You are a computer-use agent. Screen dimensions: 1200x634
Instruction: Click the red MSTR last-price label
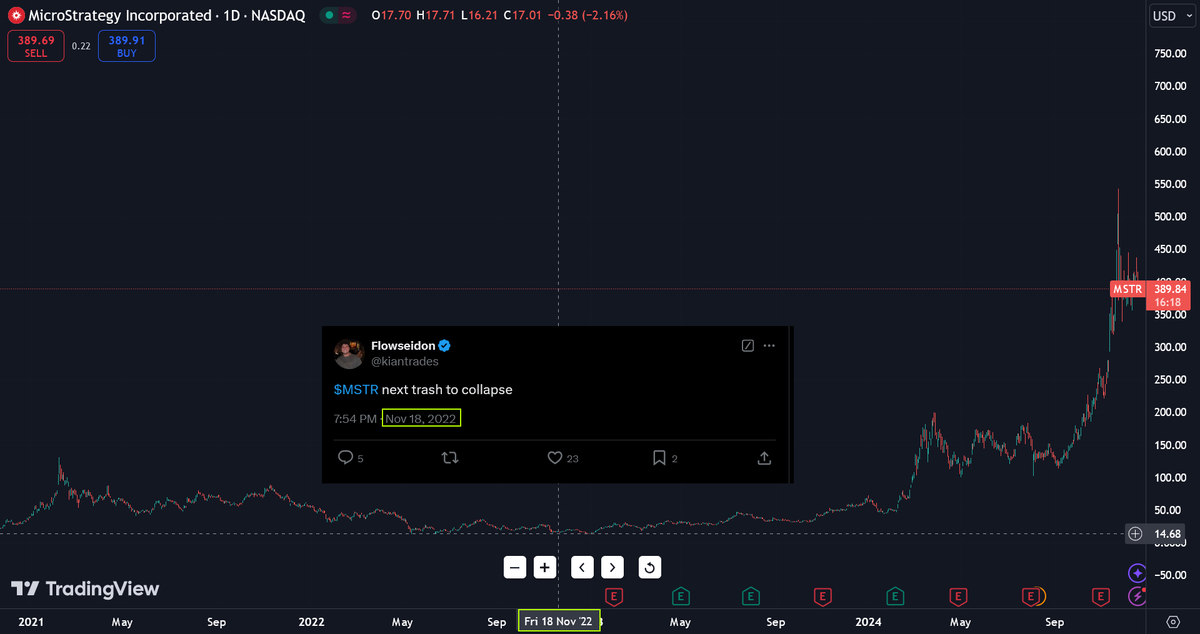tap(1126, 289)
